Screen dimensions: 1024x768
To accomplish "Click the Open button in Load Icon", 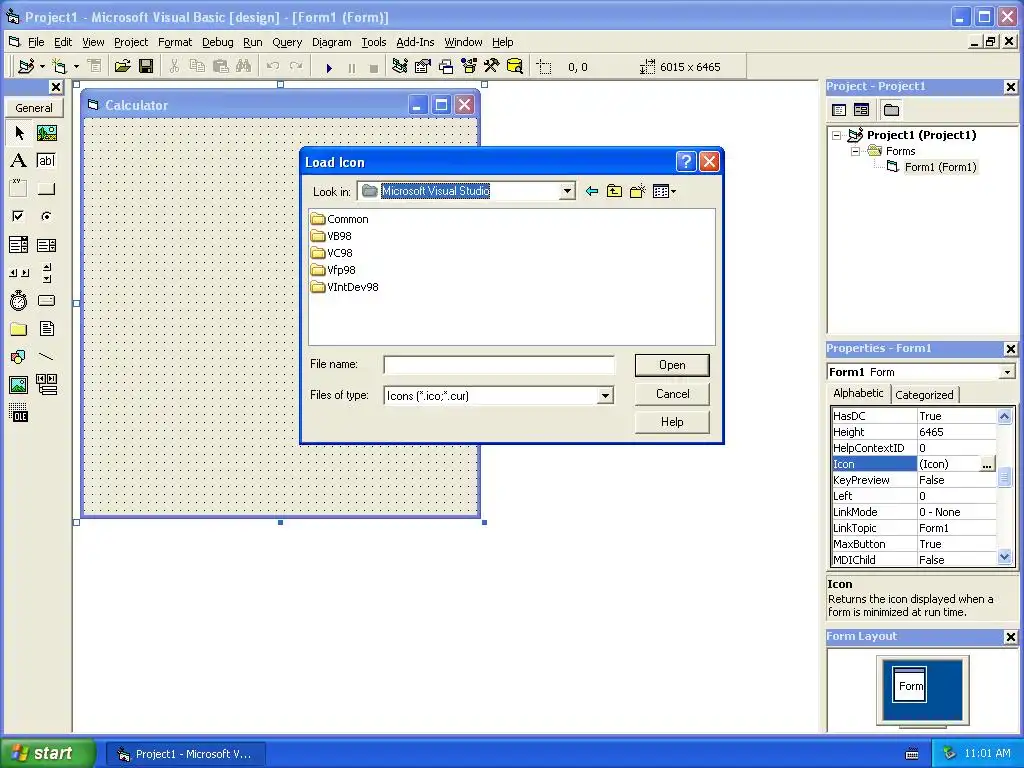I will click(672, 365).
